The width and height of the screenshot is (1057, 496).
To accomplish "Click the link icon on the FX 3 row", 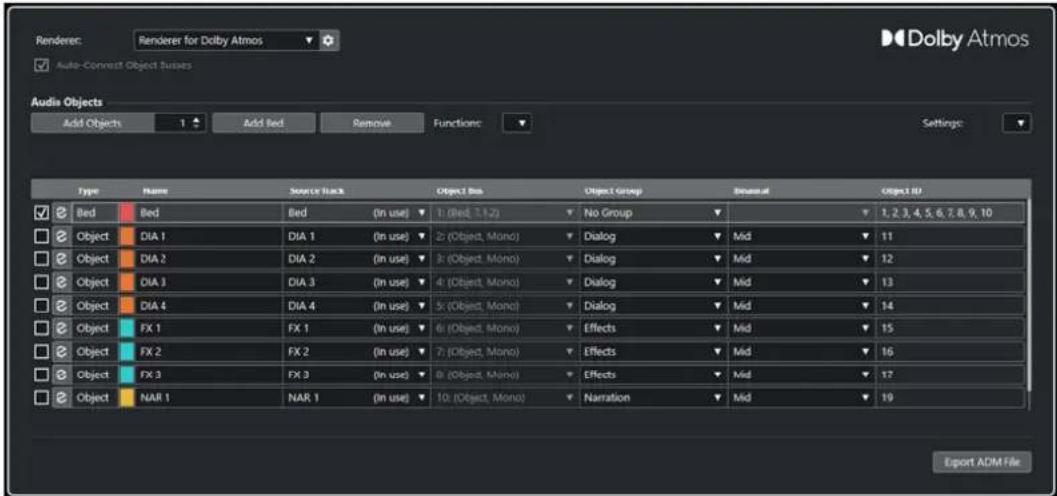I will (x=62, y=374).
